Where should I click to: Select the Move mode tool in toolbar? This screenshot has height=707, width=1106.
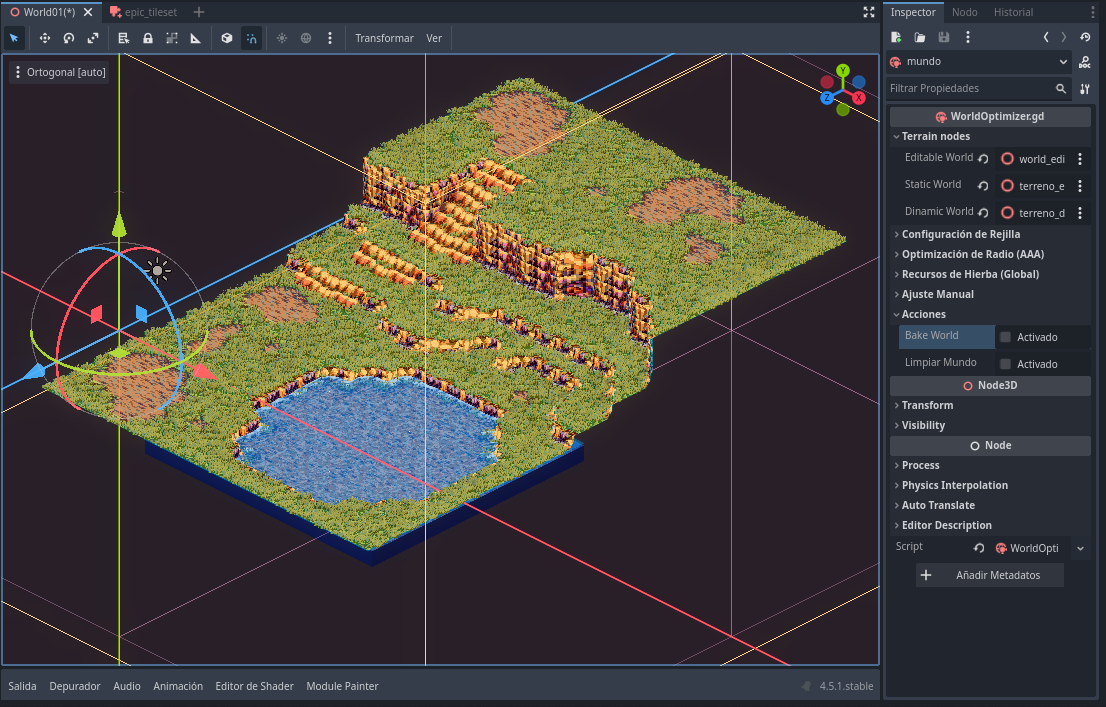[45, 38]
